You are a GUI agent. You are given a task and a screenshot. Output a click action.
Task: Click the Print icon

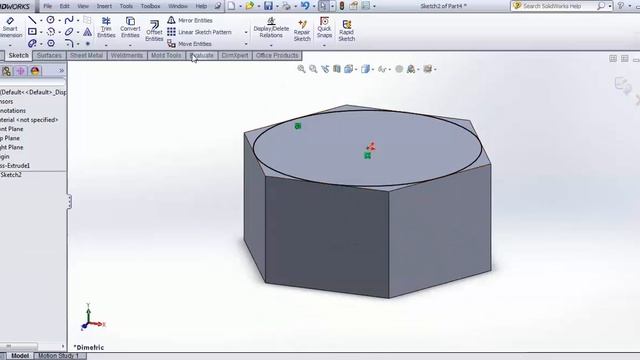(287, 6)
